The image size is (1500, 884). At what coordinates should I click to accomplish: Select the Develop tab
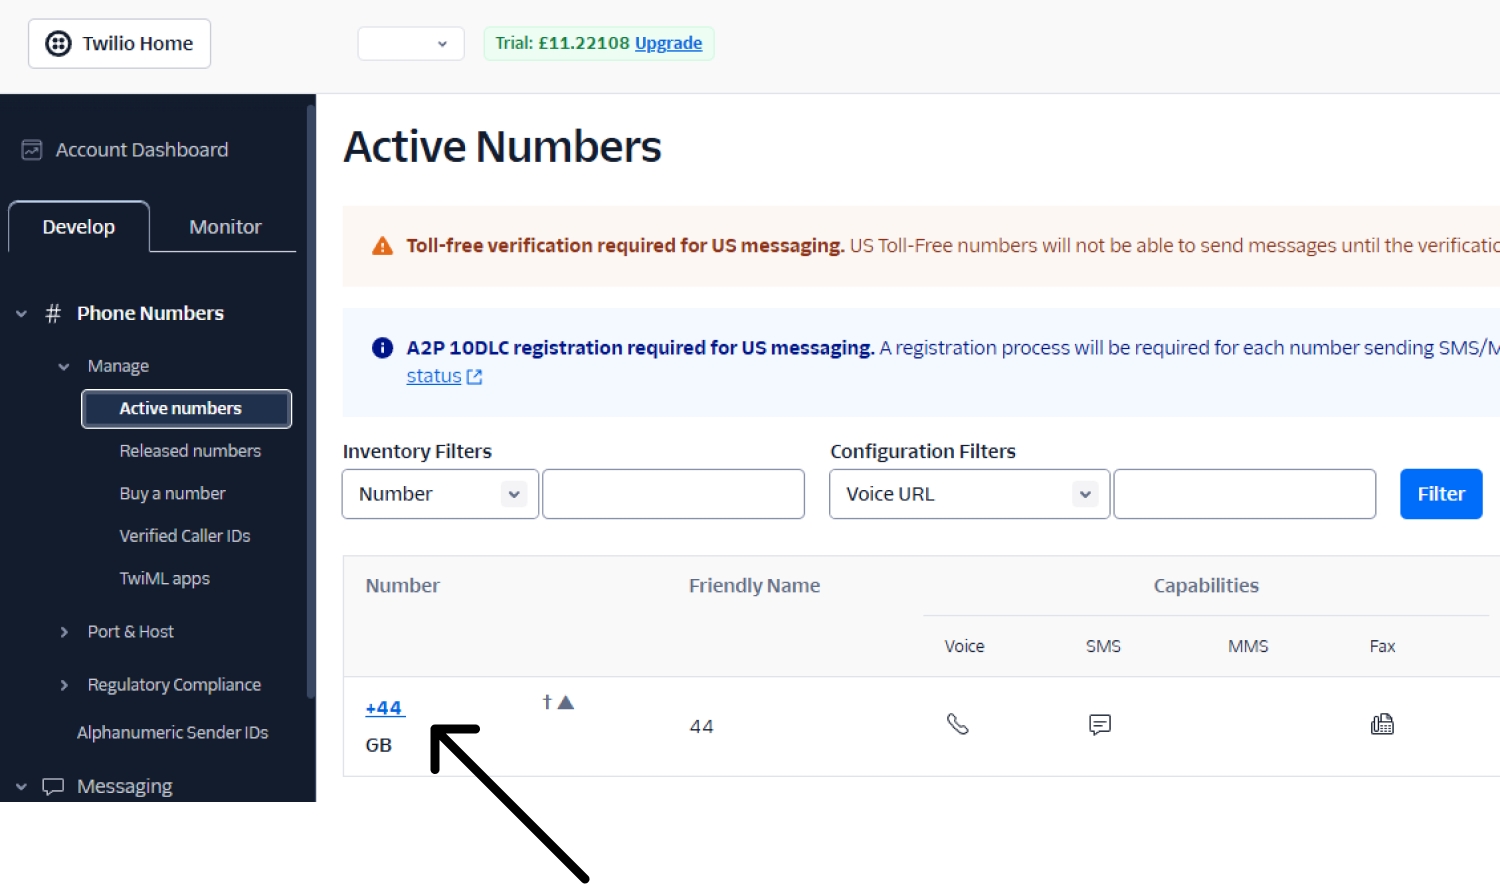(x=79, y=227)
